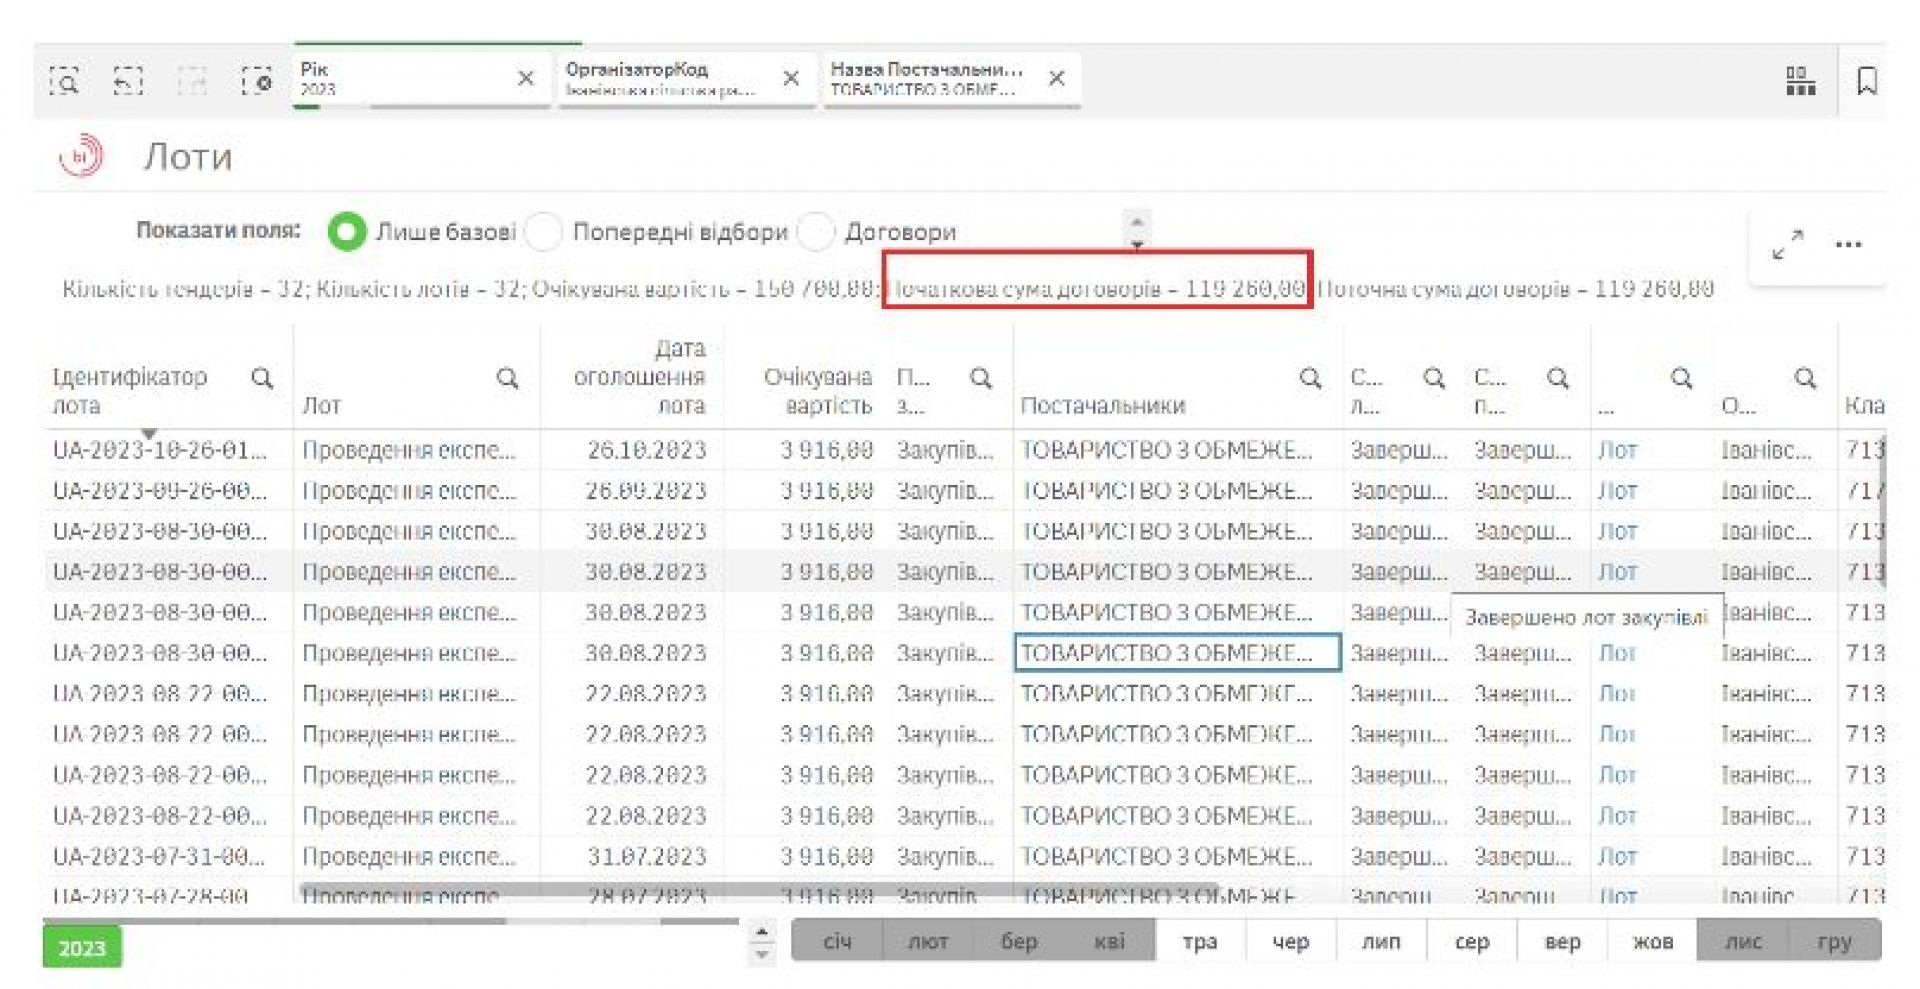Click the green 2023 year button

pyautogui.click(x=82, y=947)
